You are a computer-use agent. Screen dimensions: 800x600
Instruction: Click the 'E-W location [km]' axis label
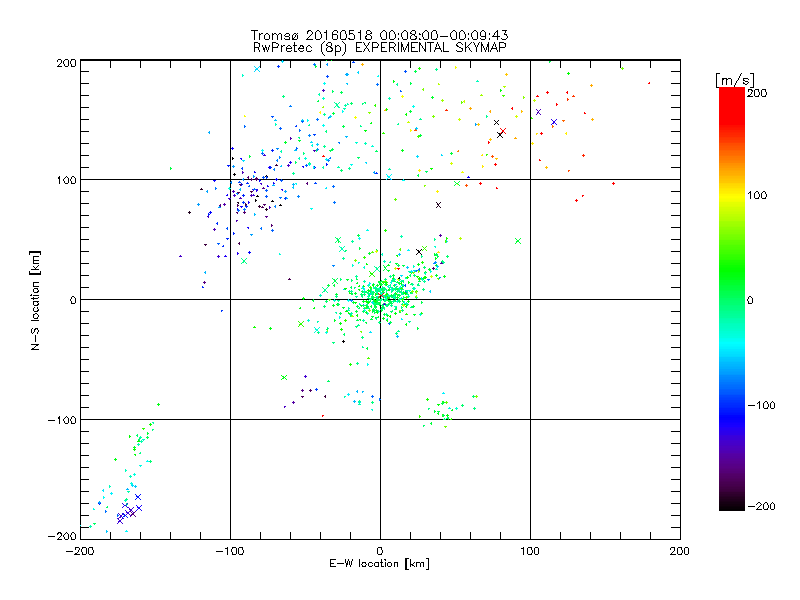[x=379, y=564]
